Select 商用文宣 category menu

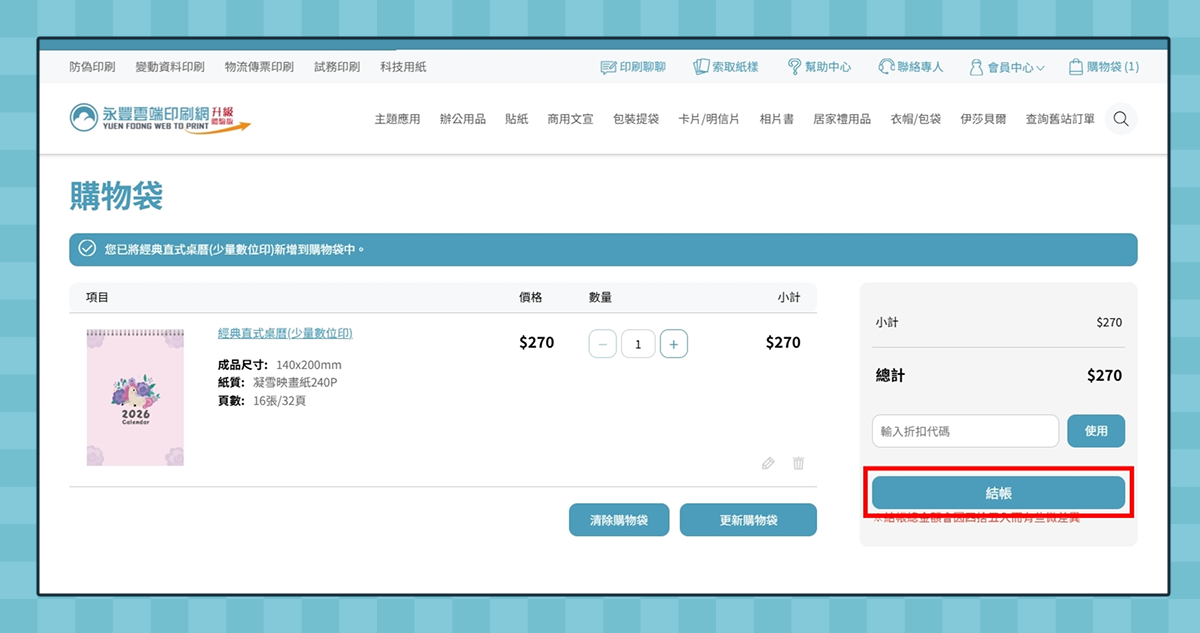pyautogui.click(x=570, y=119)
